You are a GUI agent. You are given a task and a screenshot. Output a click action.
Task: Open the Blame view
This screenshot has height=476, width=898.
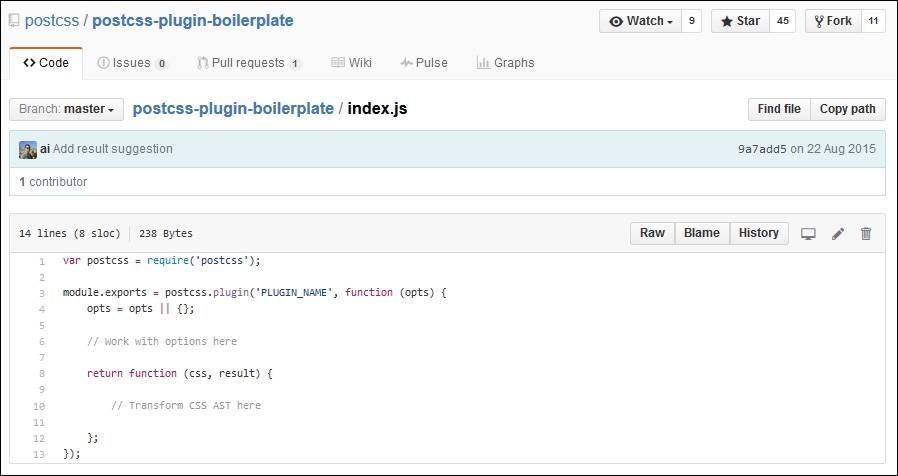click(x=702, y=233)
